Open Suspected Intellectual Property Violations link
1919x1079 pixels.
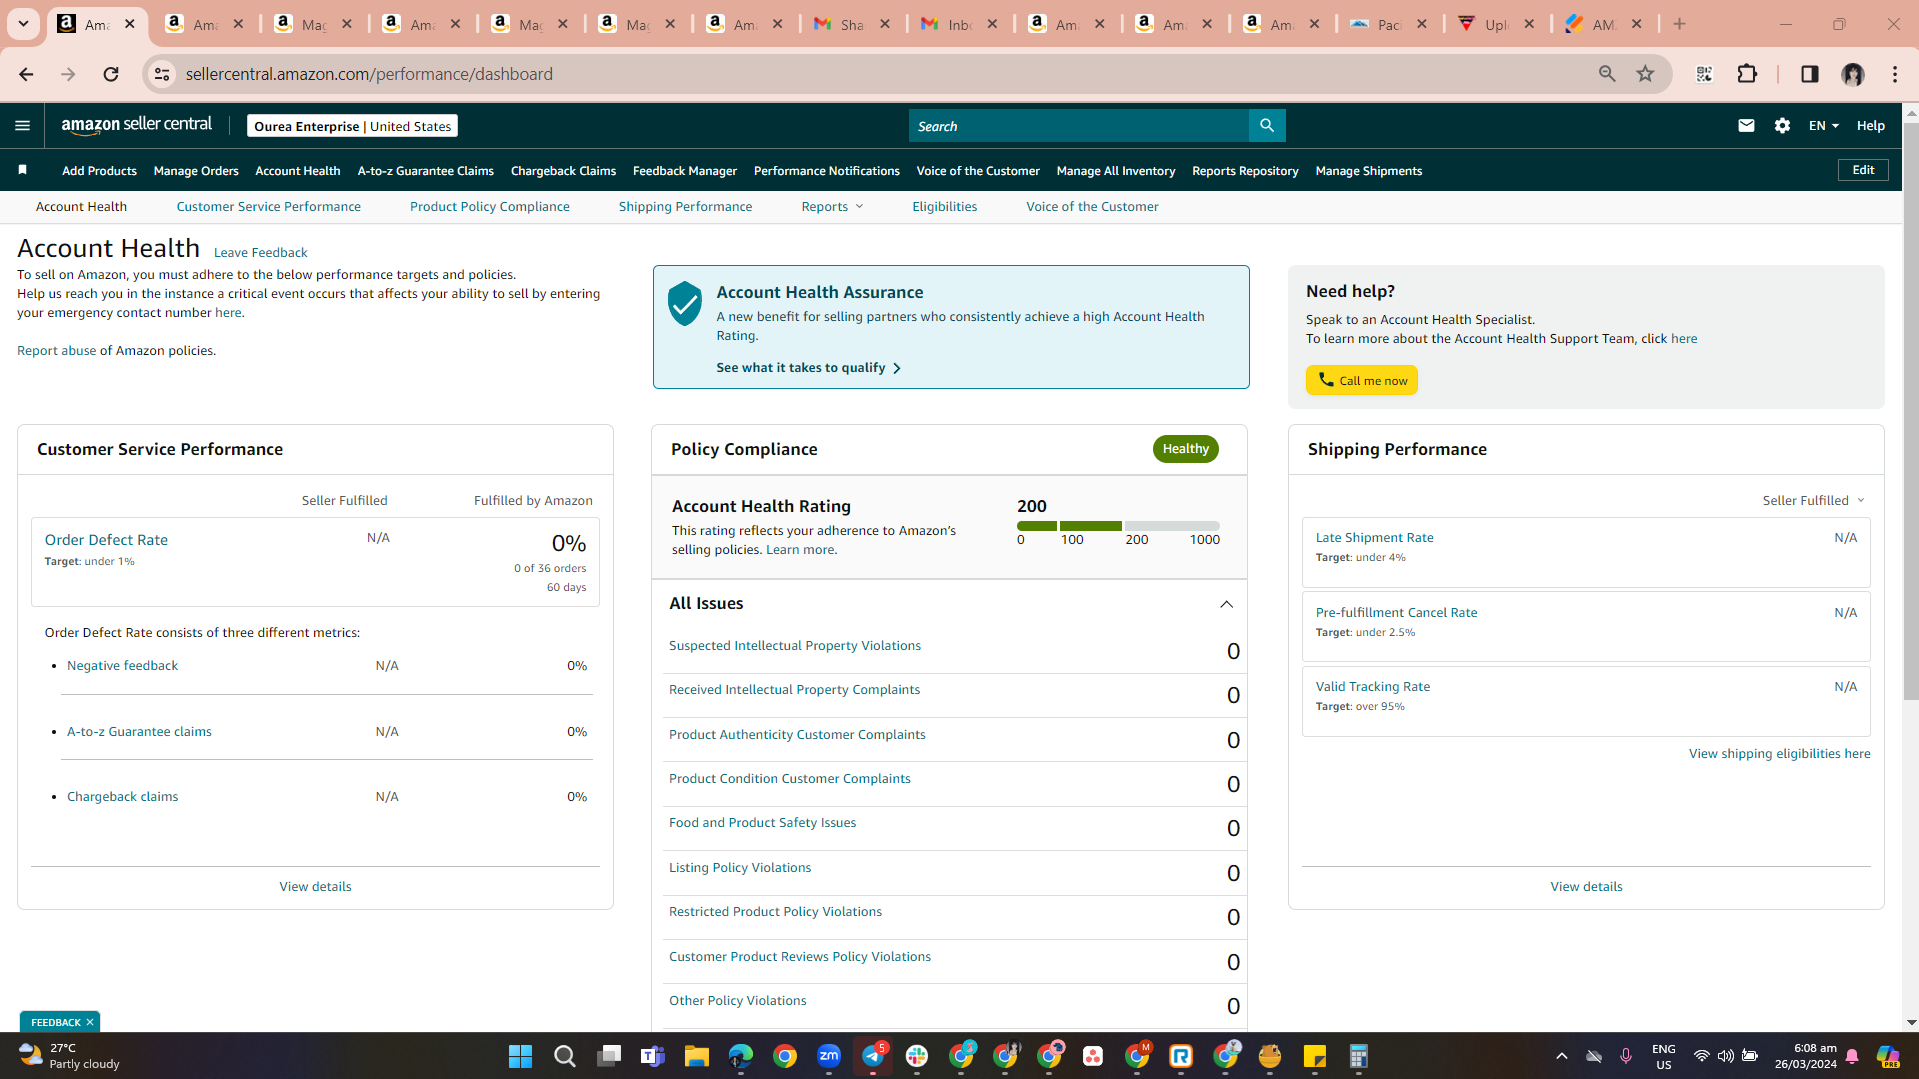click(x=795, y=646)
